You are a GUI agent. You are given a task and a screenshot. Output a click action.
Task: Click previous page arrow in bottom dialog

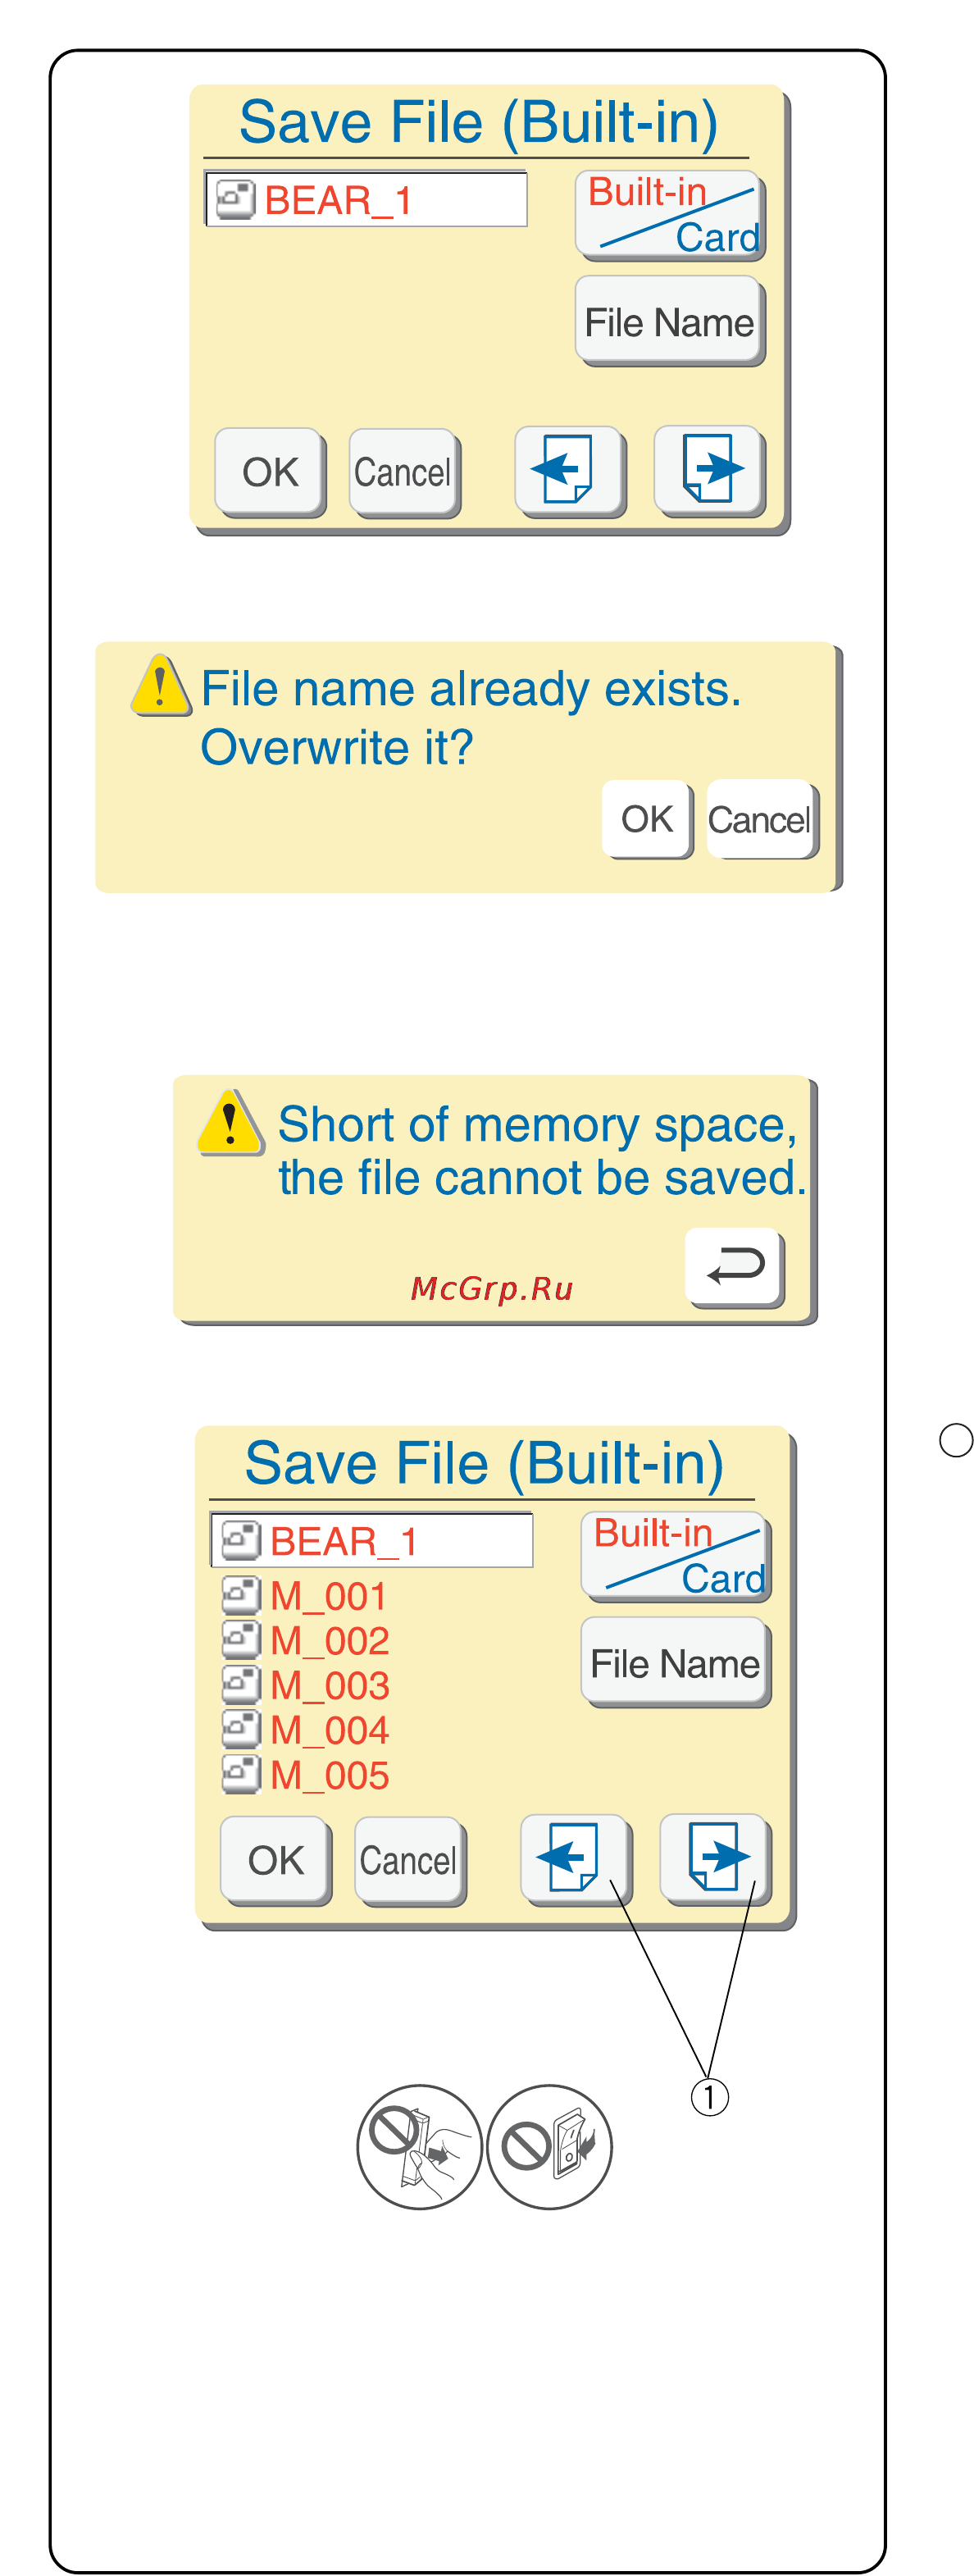575,1859
